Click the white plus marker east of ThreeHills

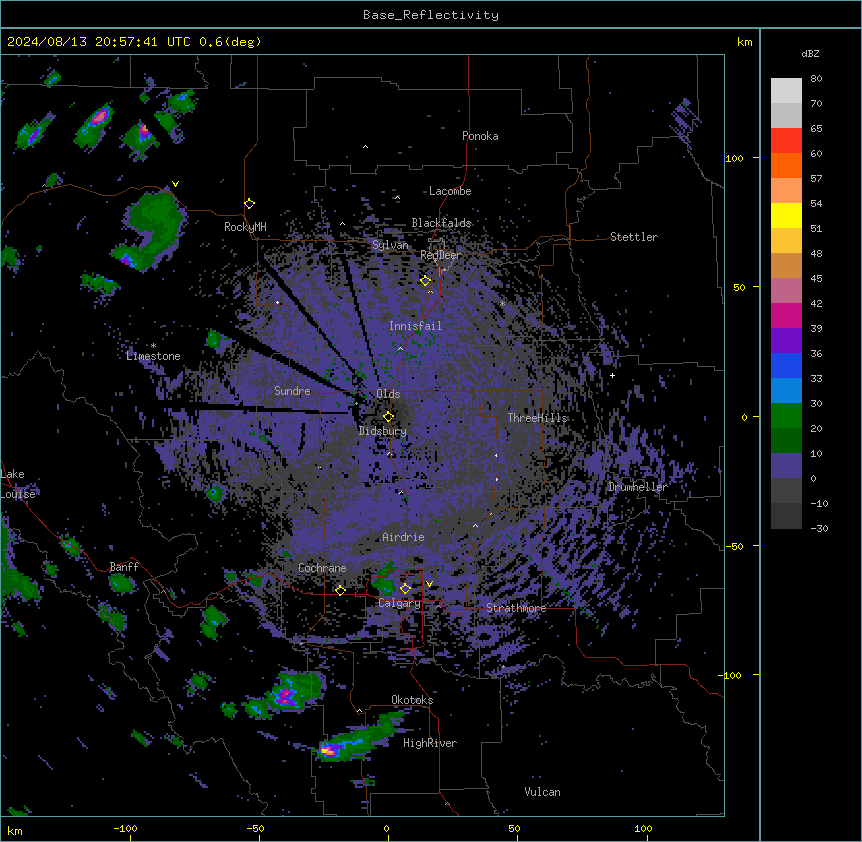coord(612,375)
